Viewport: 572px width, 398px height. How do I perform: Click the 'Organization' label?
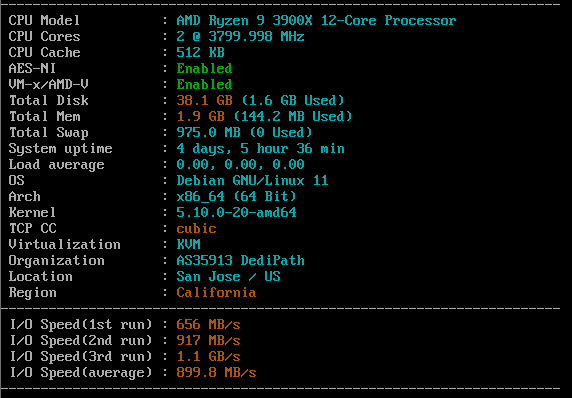point(56,261)
